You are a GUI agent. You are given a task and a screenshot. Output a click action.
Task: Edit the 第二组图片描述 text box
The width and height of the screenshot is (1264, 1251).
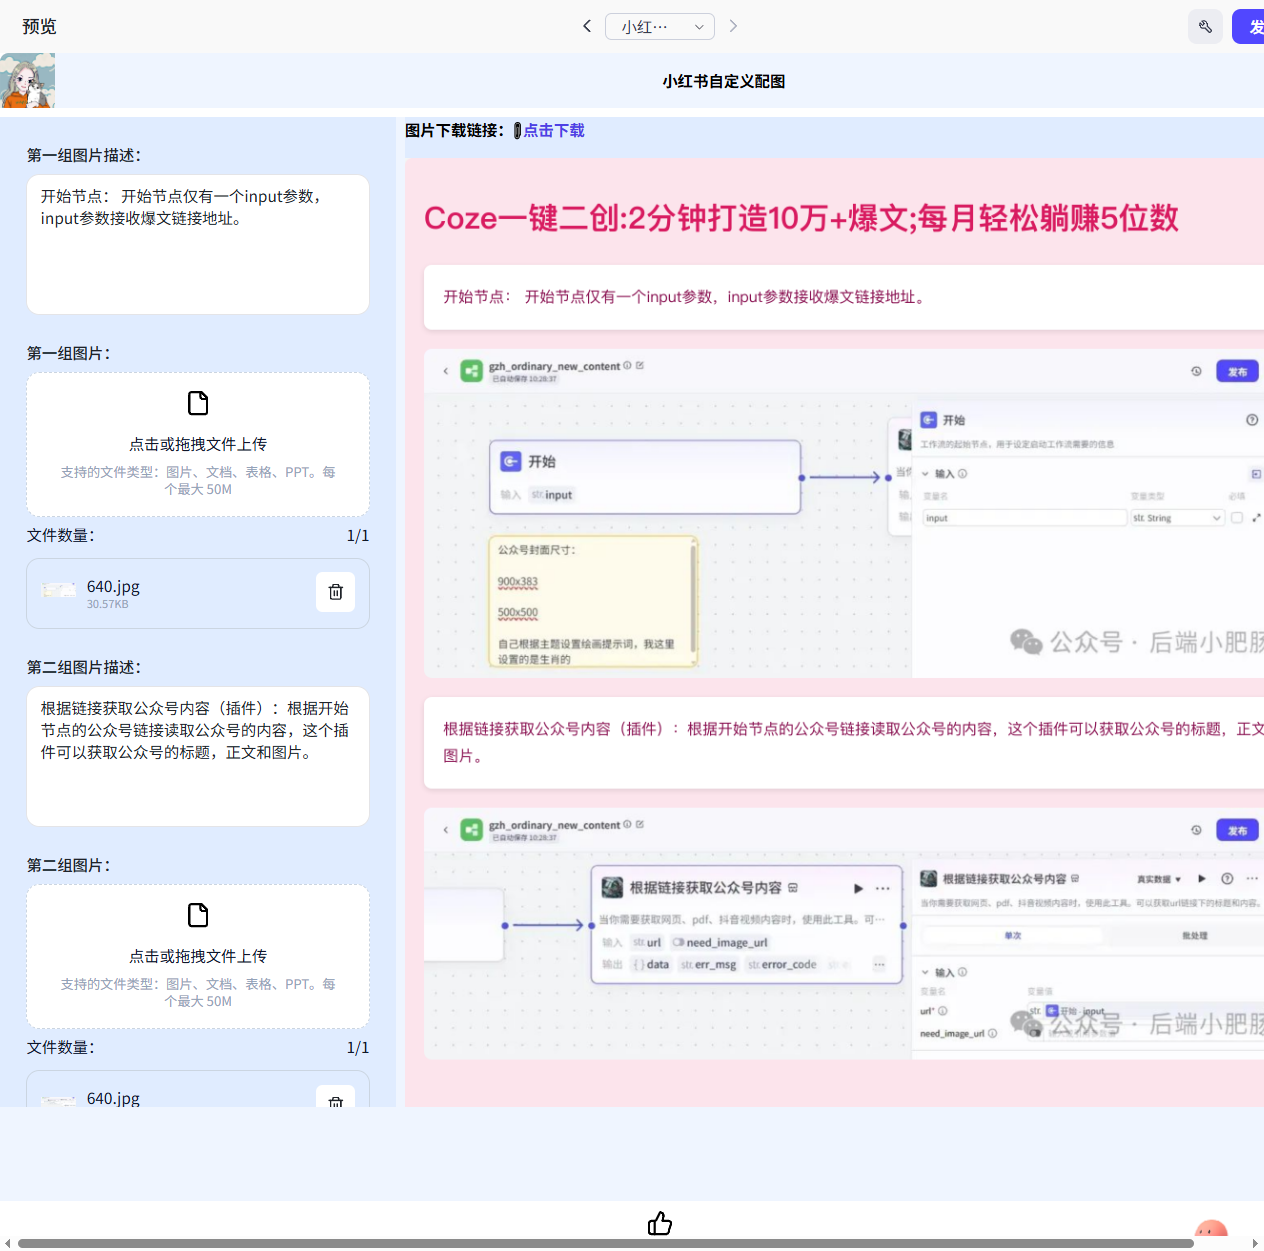pos(198,757)
